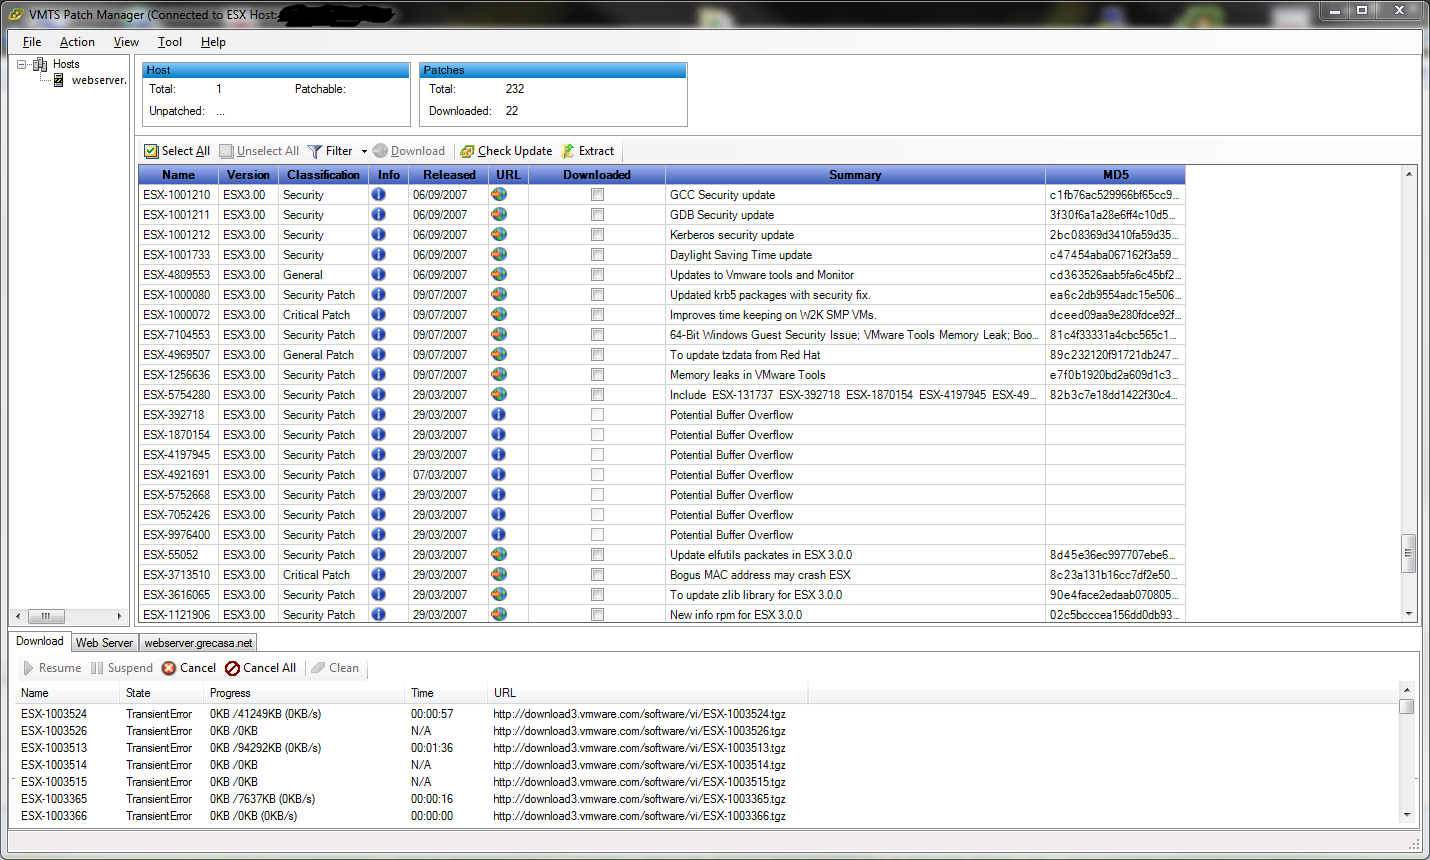Screen dimensions: 1430x860
Task: Click the Extract toolbar icon
Action: tap(569, 151)
